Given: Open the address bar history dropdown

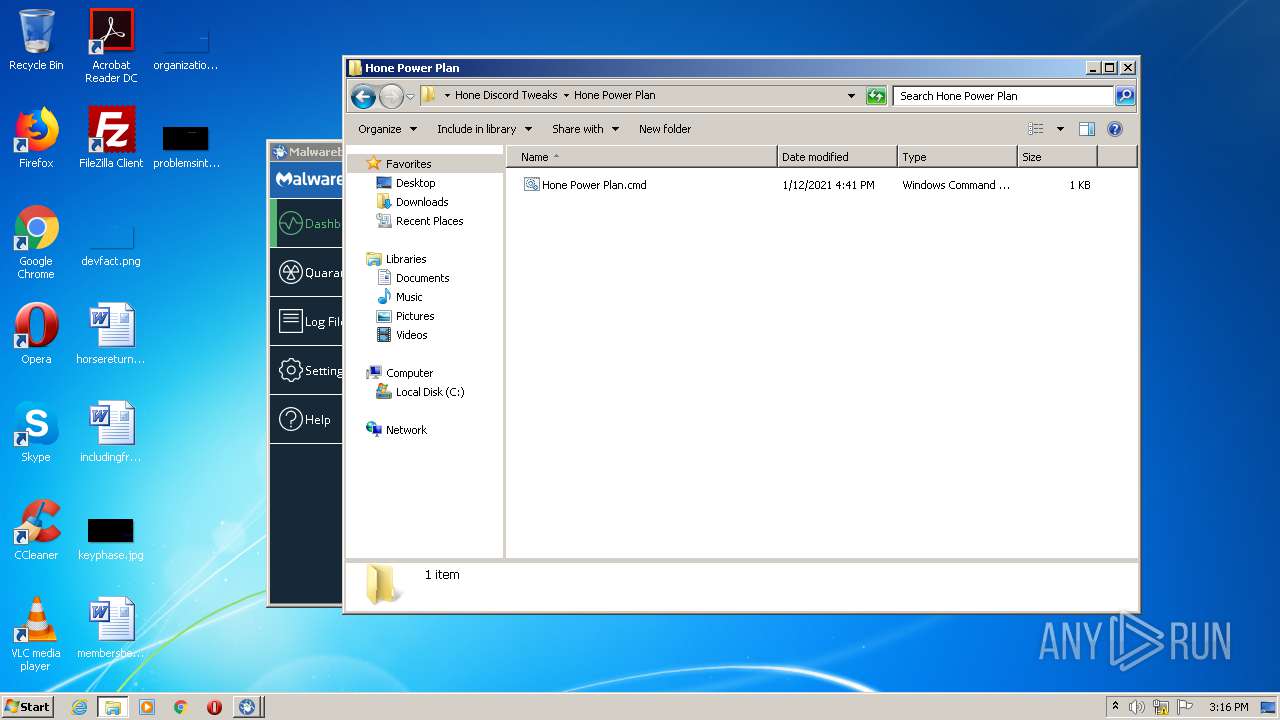Looking at the screenshot, I should (x=851, y=96).
